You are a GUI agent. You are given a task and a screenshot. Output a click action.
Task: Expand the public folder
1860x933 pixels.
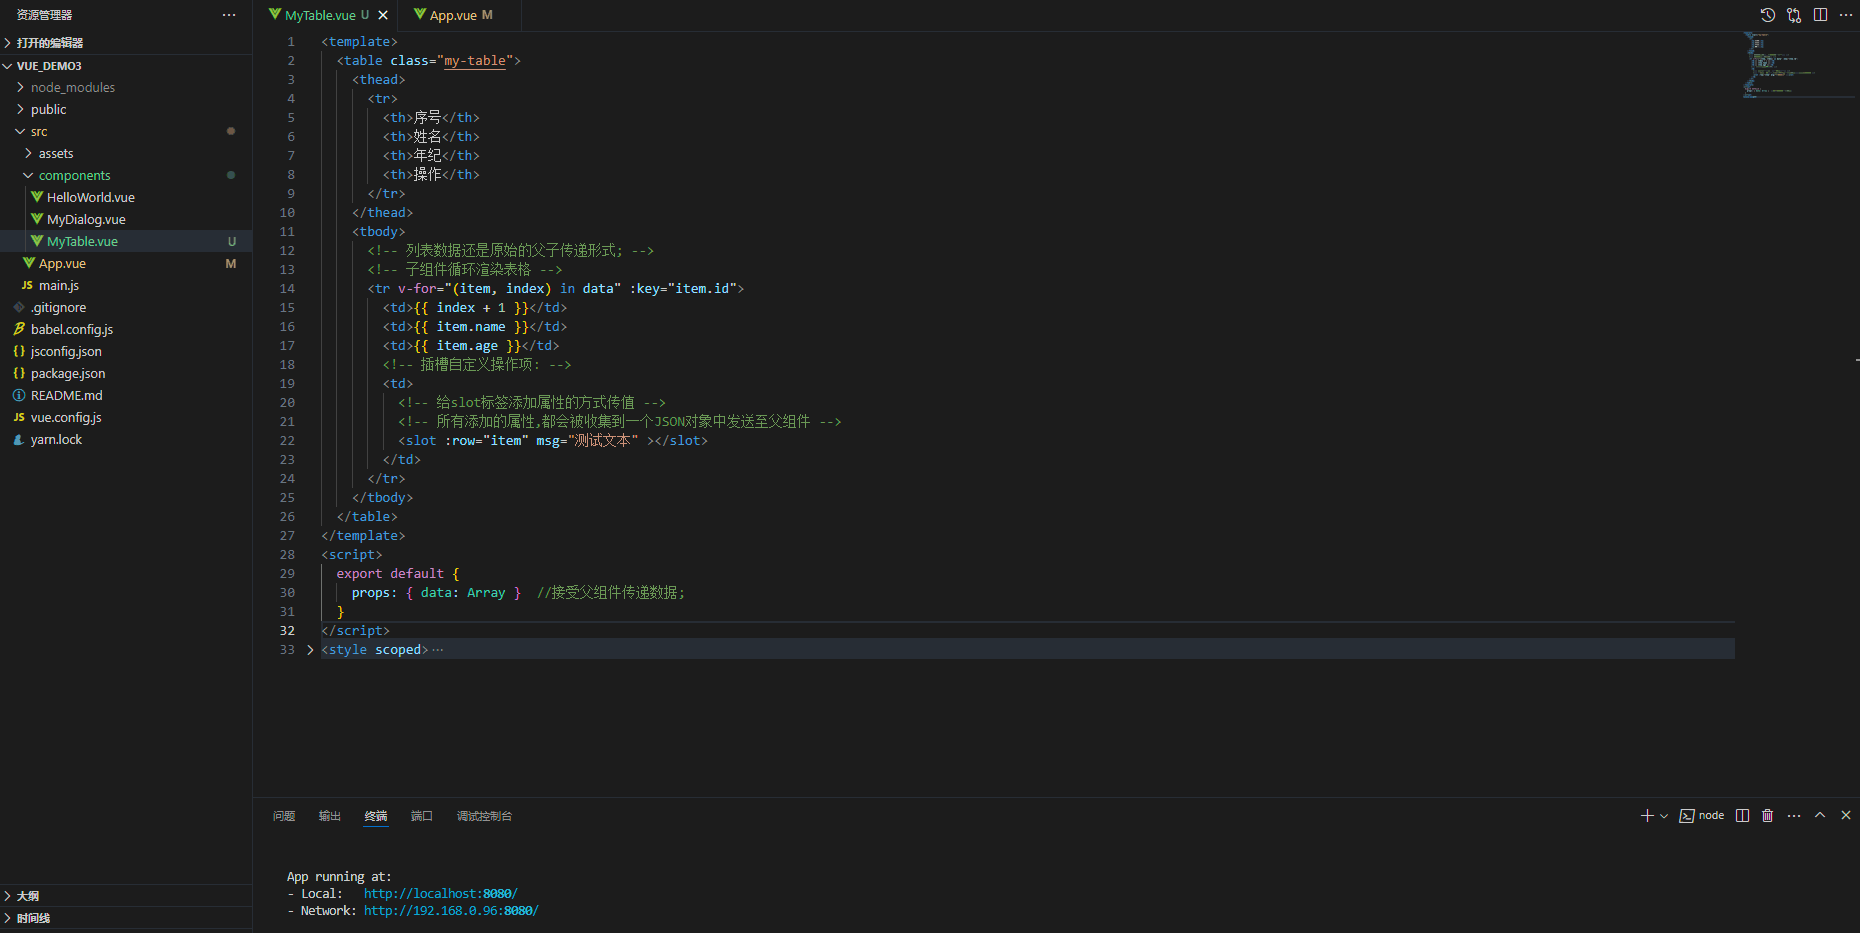(126, 109)
